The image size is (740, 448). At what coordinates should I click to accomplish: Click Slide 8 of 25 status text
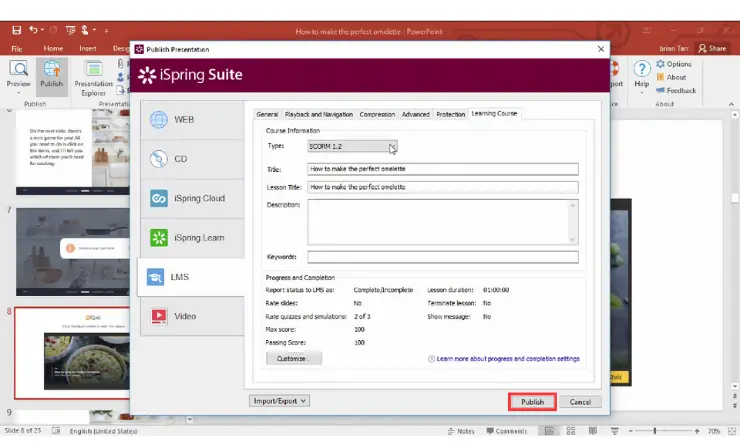[23, 431]
